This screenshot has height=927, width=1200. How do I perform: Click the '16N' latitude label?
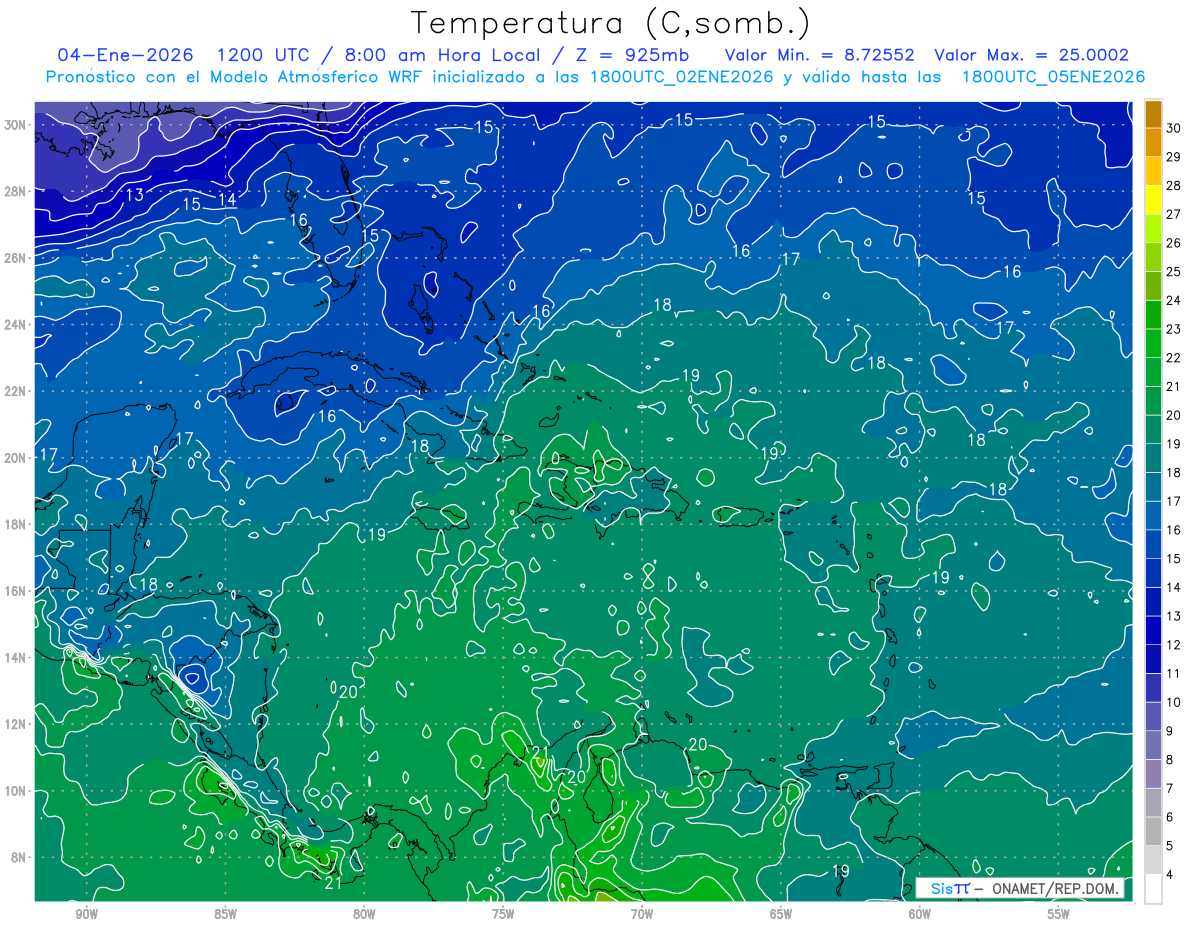tap(16, 590)
